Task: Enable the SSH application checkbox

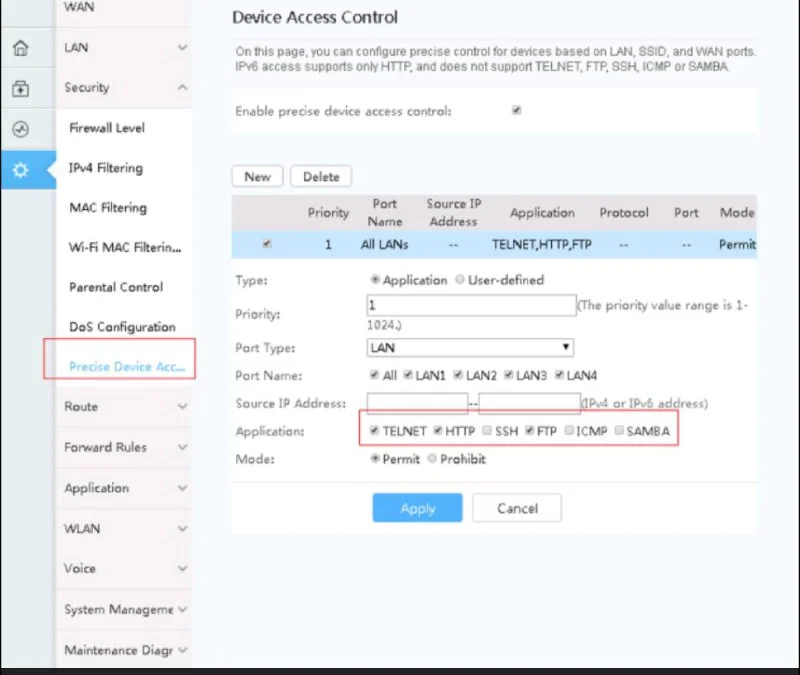Action: [486, 431]
